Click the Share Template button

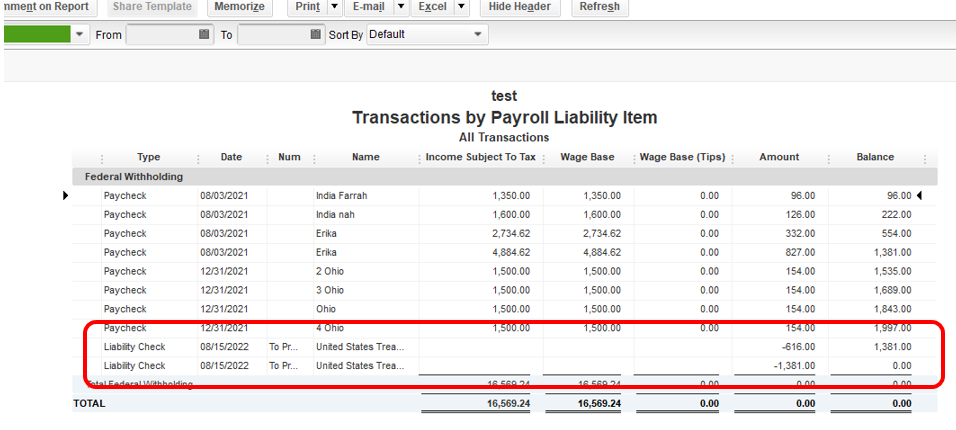152,7
